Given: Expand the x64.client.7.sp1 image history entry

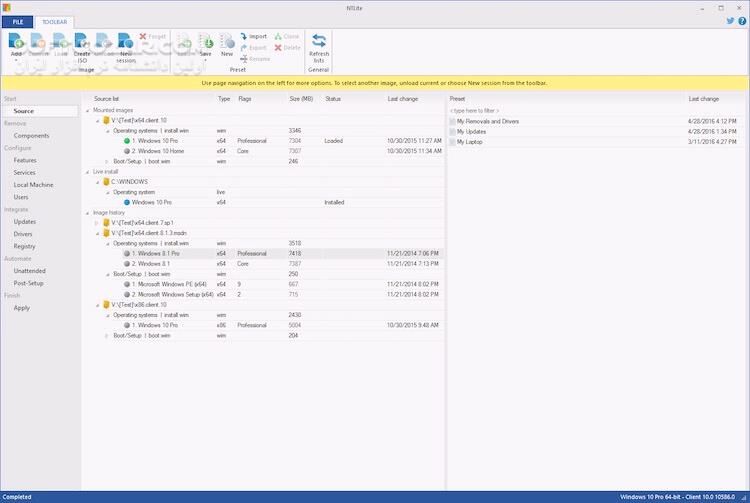Looking at the screenshot, I should [x=98, y=222].
